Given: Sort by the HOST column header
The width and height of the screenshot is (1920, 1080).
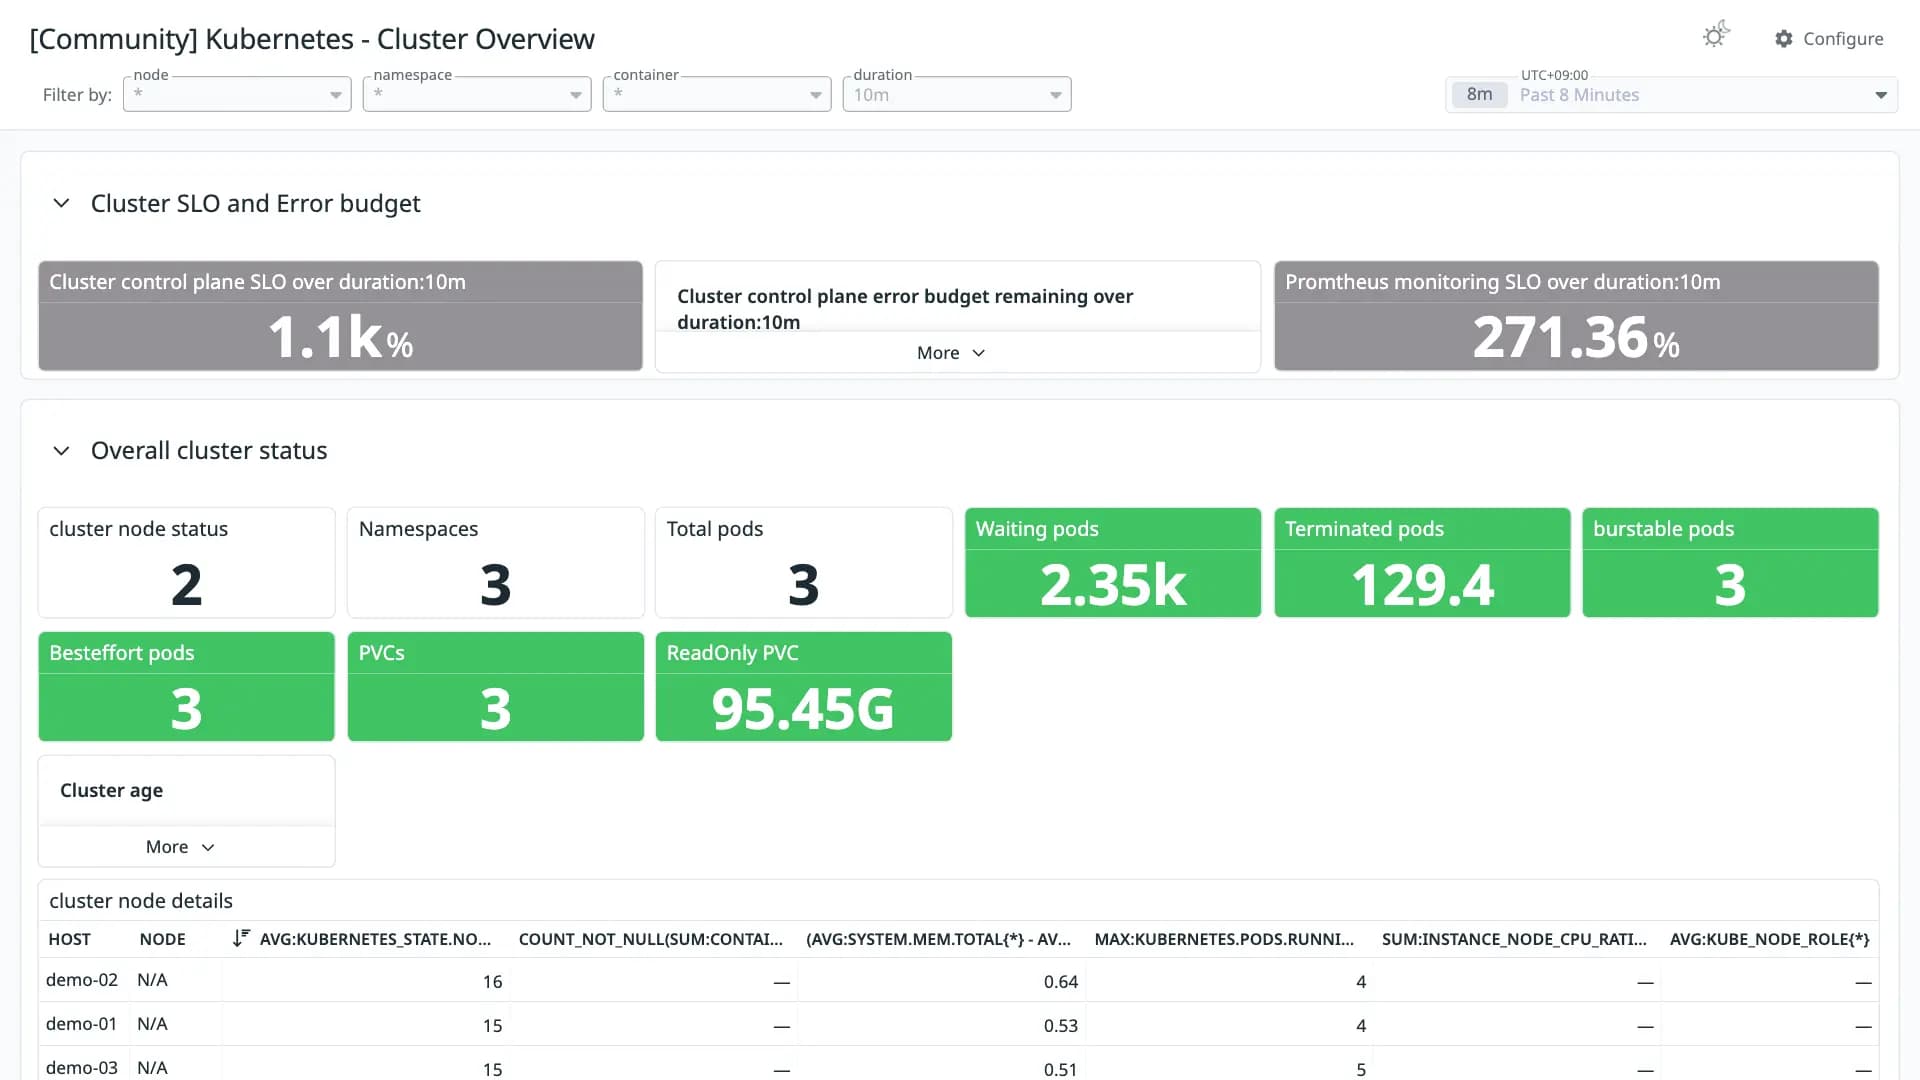Looking at the screenshot, I should pos(69,939).
